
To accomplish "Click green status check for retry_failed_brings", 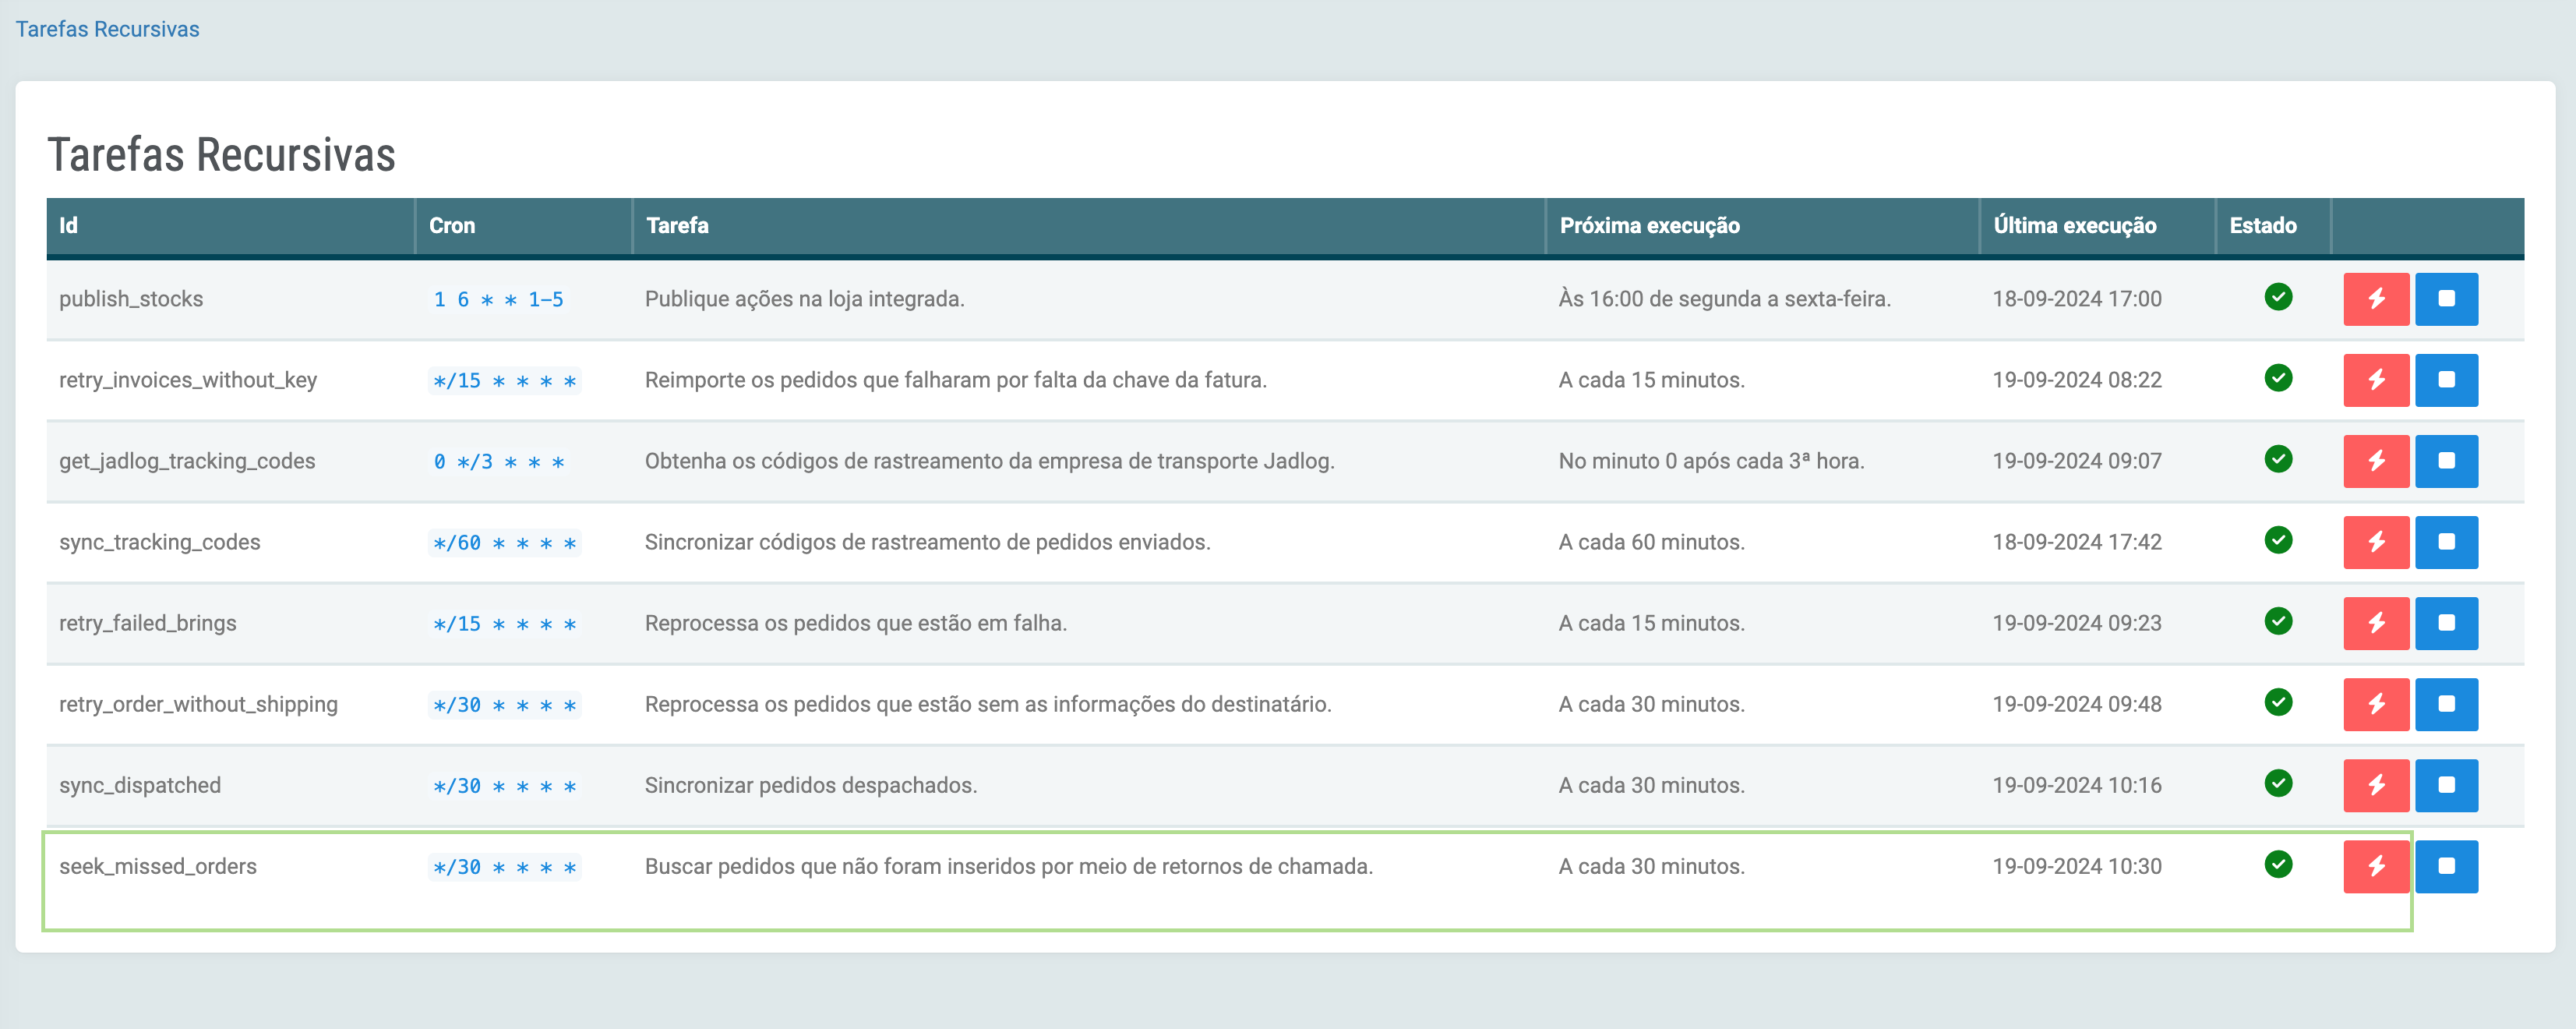I will [x=2278, y=621].
